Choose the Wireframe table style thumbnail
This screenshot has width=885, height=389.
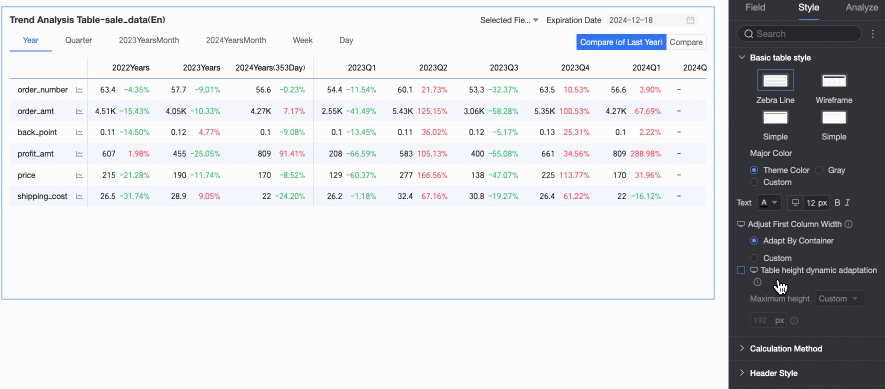[x=834, y=80]
